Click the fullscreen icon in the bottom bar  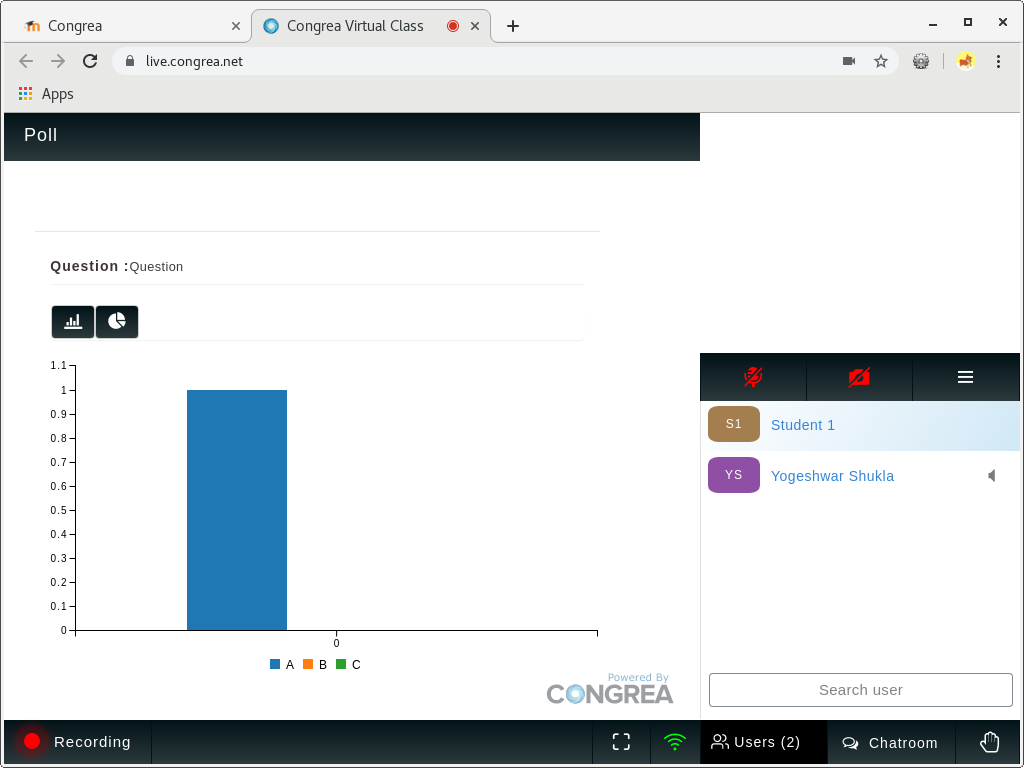(620, 742)
